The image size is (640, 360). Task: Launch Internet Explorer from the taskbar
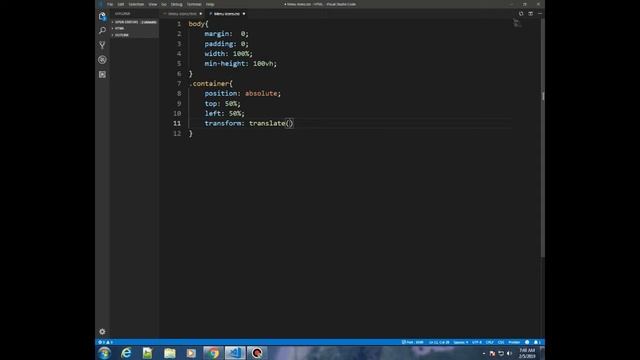coord(126,353)
